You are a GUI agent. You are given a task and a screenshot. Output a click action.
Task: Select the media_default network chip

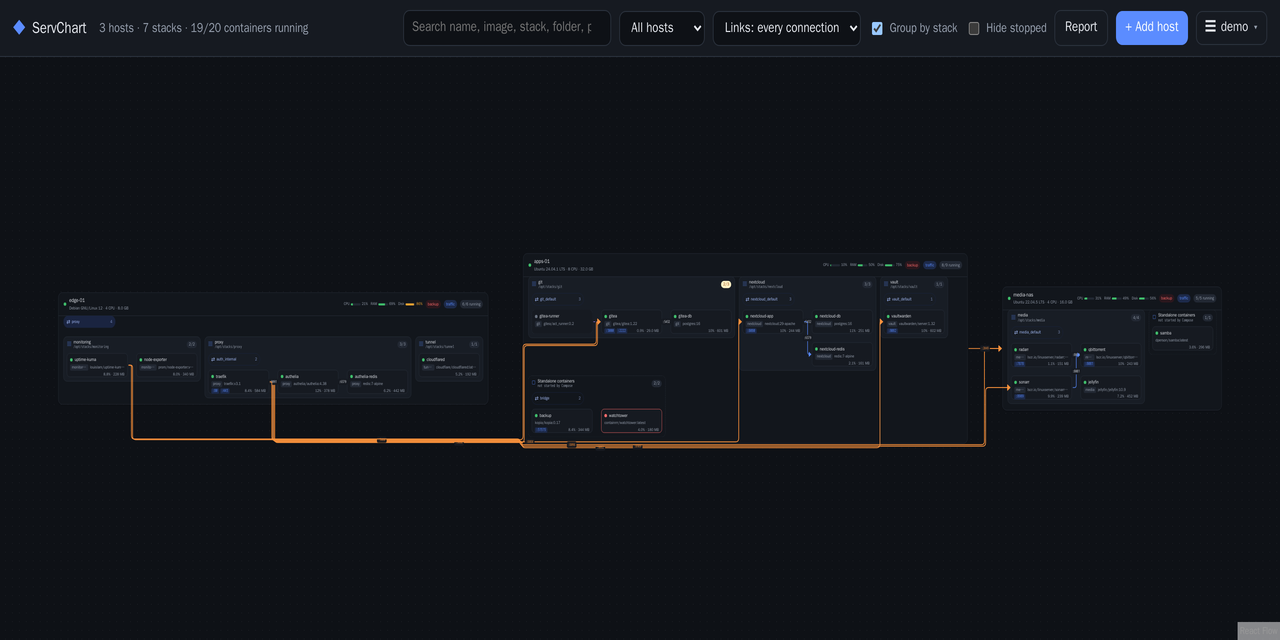(x=1037, y=332)
